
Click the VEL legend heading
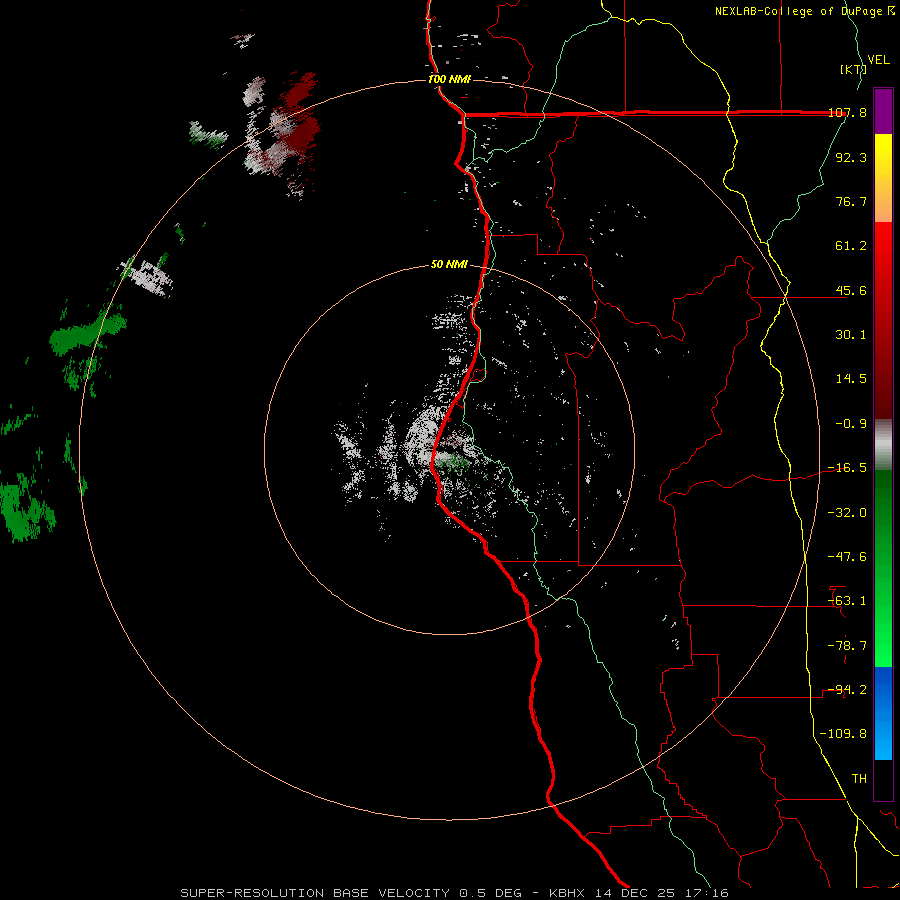878,60
